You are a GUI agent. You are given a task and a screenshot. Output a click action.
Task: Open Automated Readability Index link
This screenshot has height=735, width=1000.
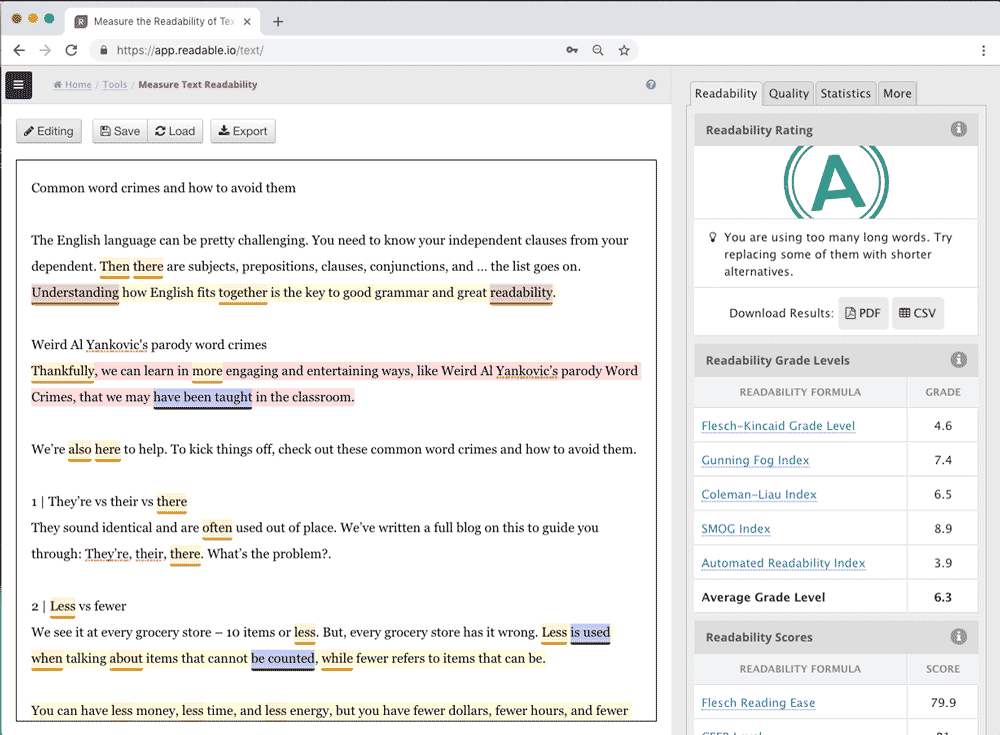783,563
